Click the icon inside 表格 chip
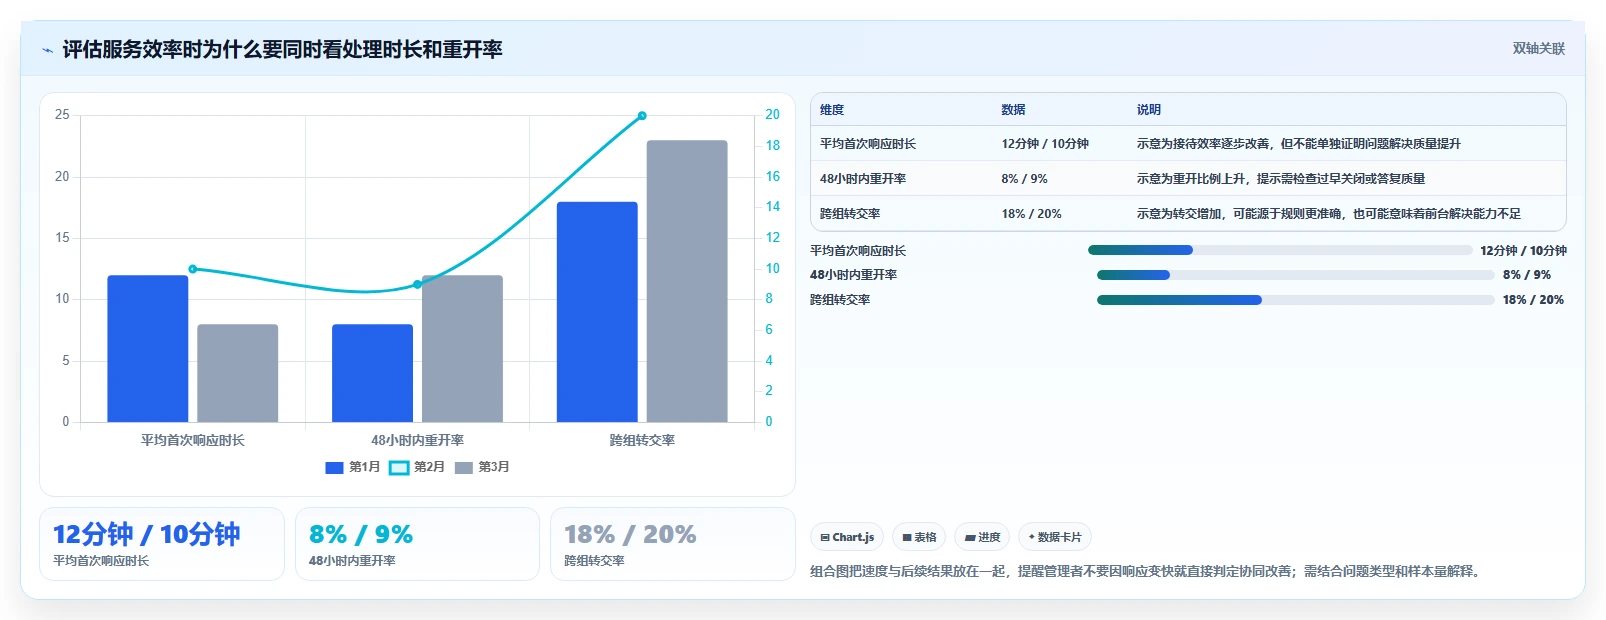This screenshot has height=620, width=1606. 907,537
